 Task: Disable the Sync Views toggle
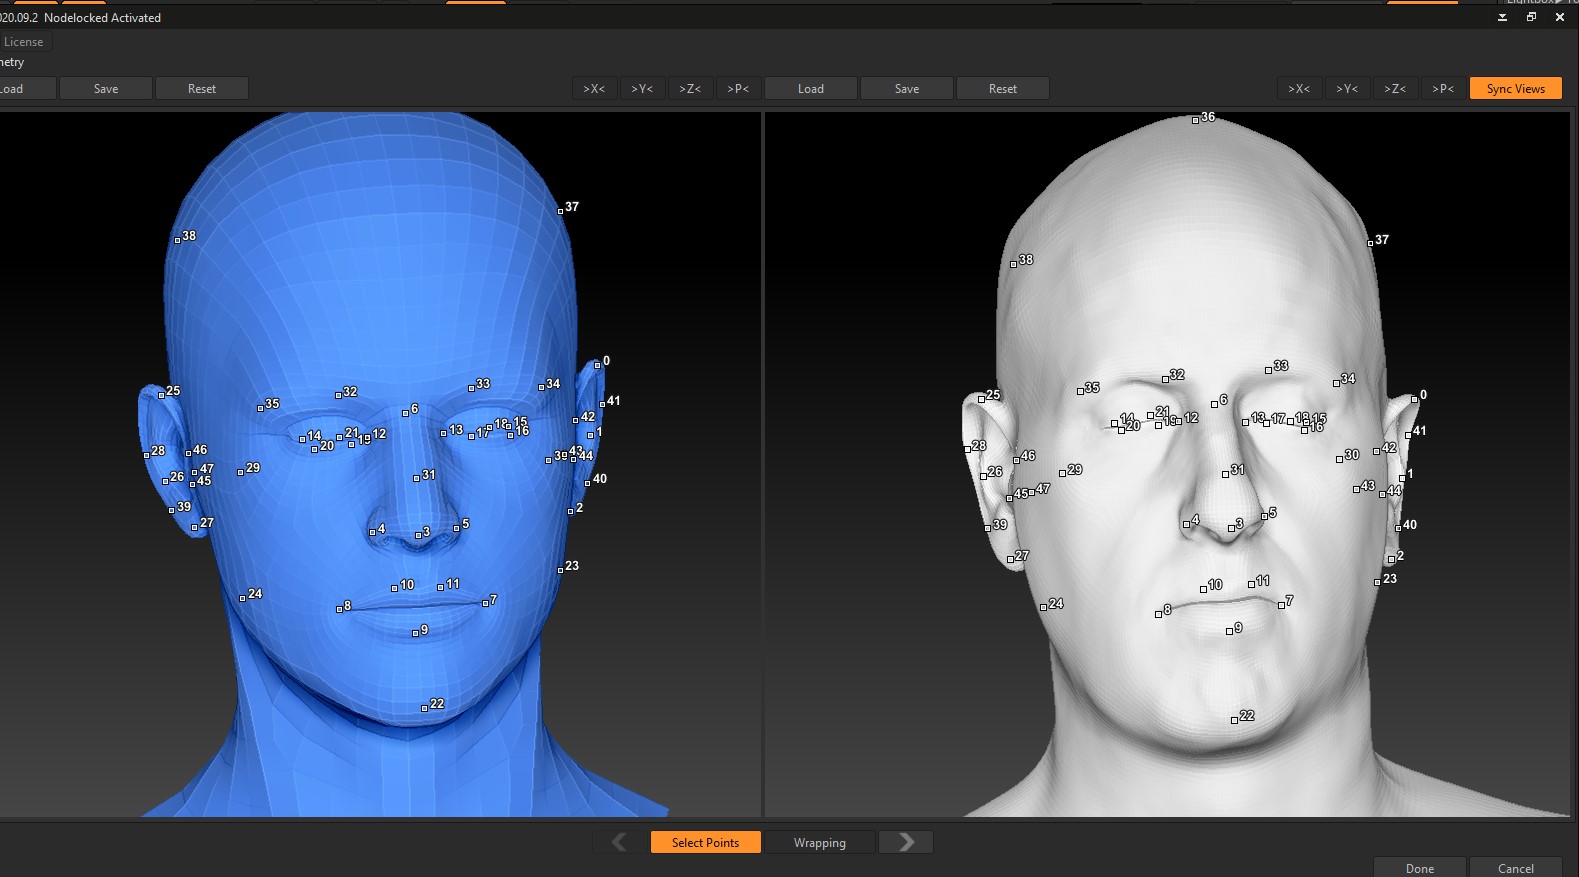pos(1516,89)
